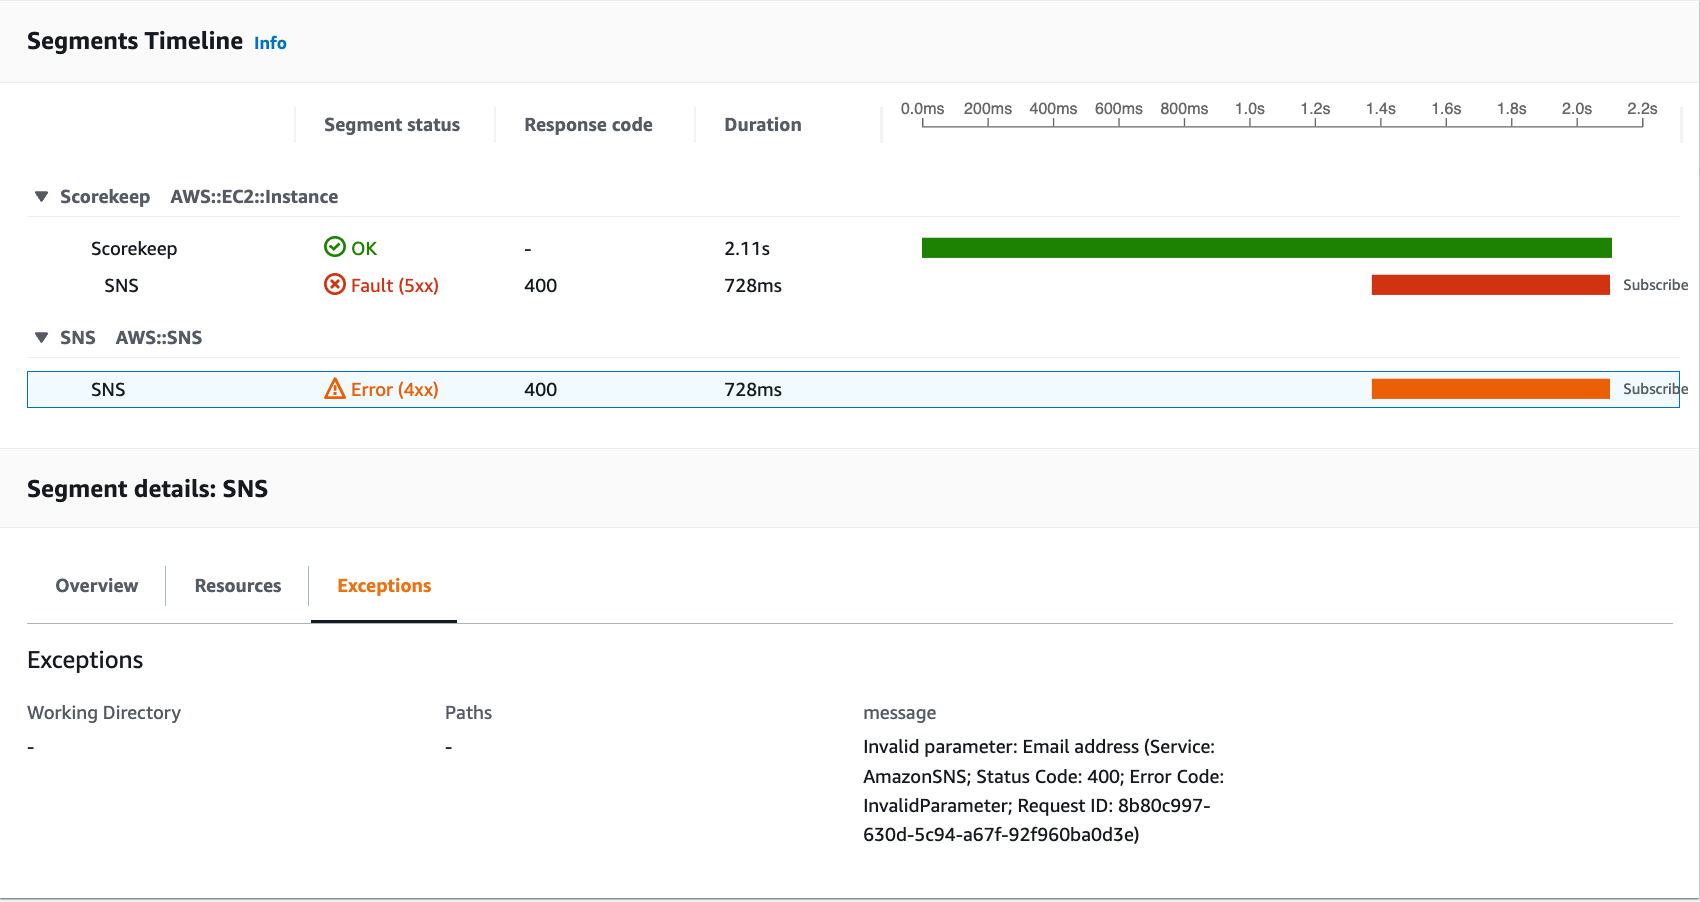This screenshot has height=902, width=1700.
Task: Select the SNS subsegment under Scorekeep
Action: (121, 286)
